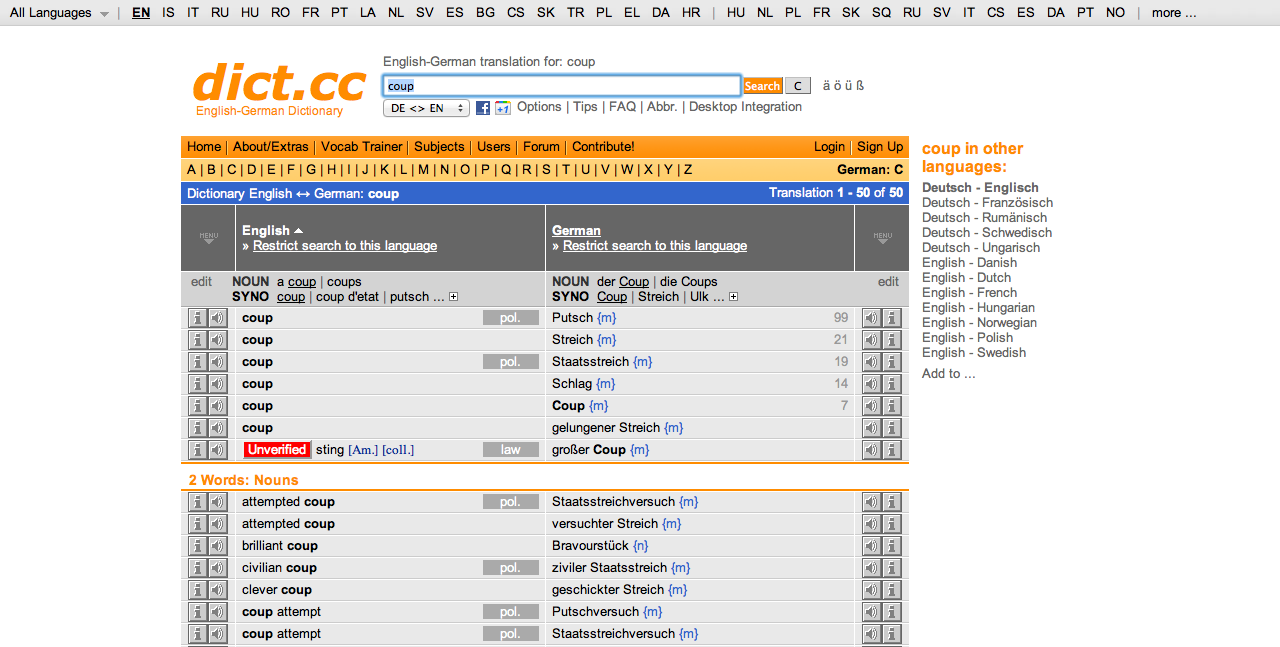The height and width of the screenshot is (647, 1280).
Task: Open info icon left of 'civilian coup'
Action: [x=197, y=568]
